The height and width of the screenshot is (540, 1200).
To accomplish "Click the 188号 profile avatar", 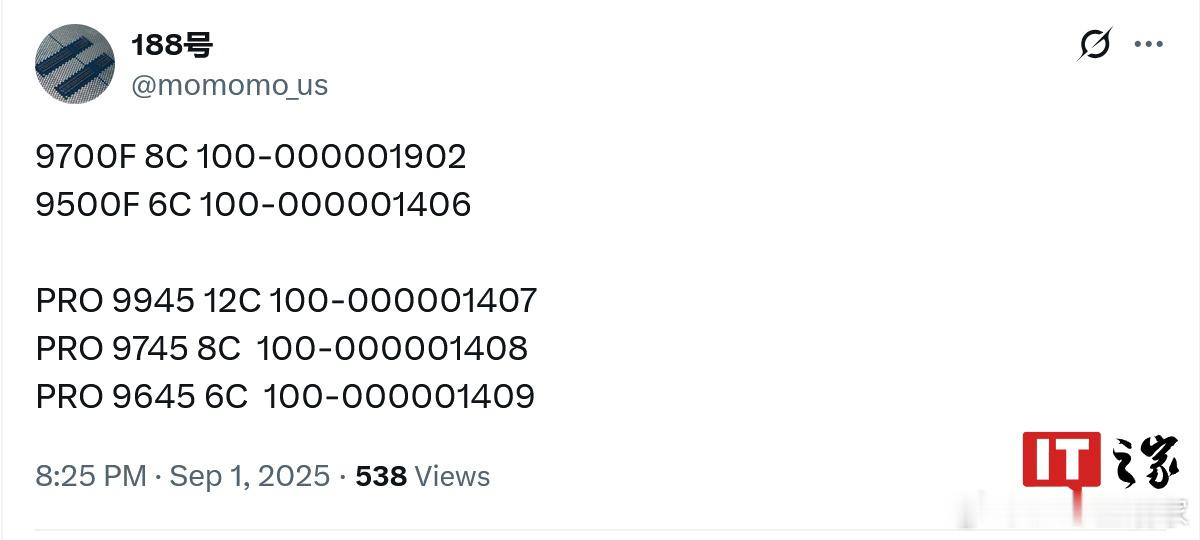I will coord(75,63).
